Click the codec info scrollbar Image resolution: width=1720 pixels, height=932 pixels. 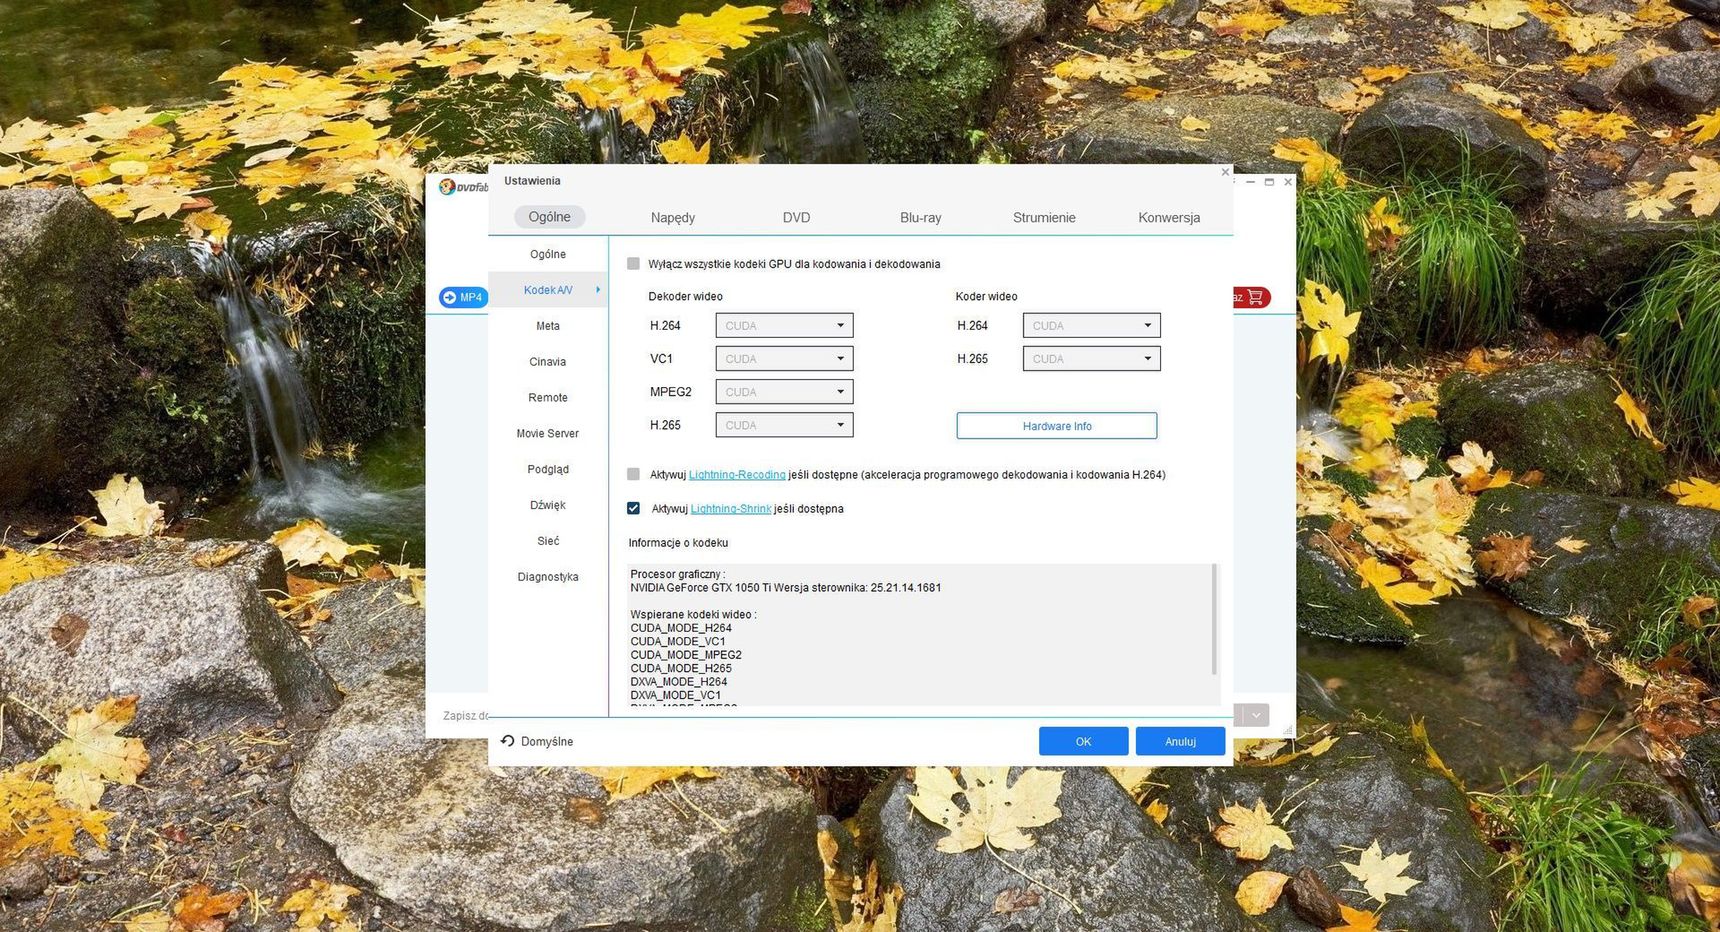click(x=1215, y=619)
